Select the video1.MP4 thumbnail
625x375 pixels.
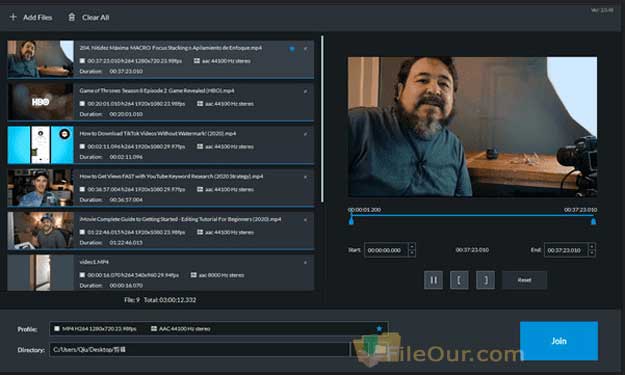tap(41, 273)
